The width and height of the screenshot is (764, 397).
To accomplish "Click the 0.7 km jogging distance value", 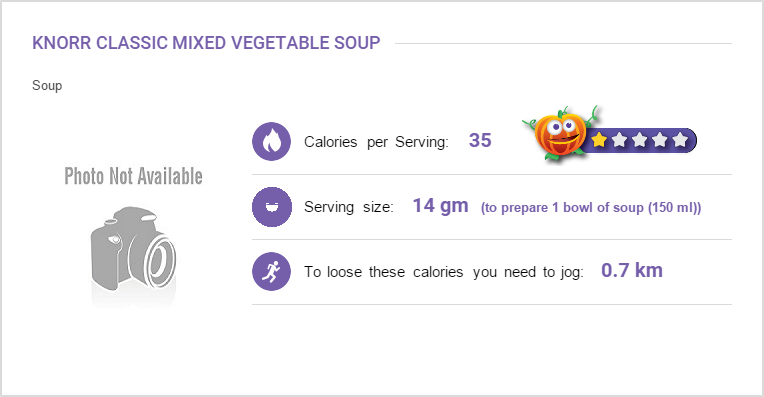I will [632, 270].
